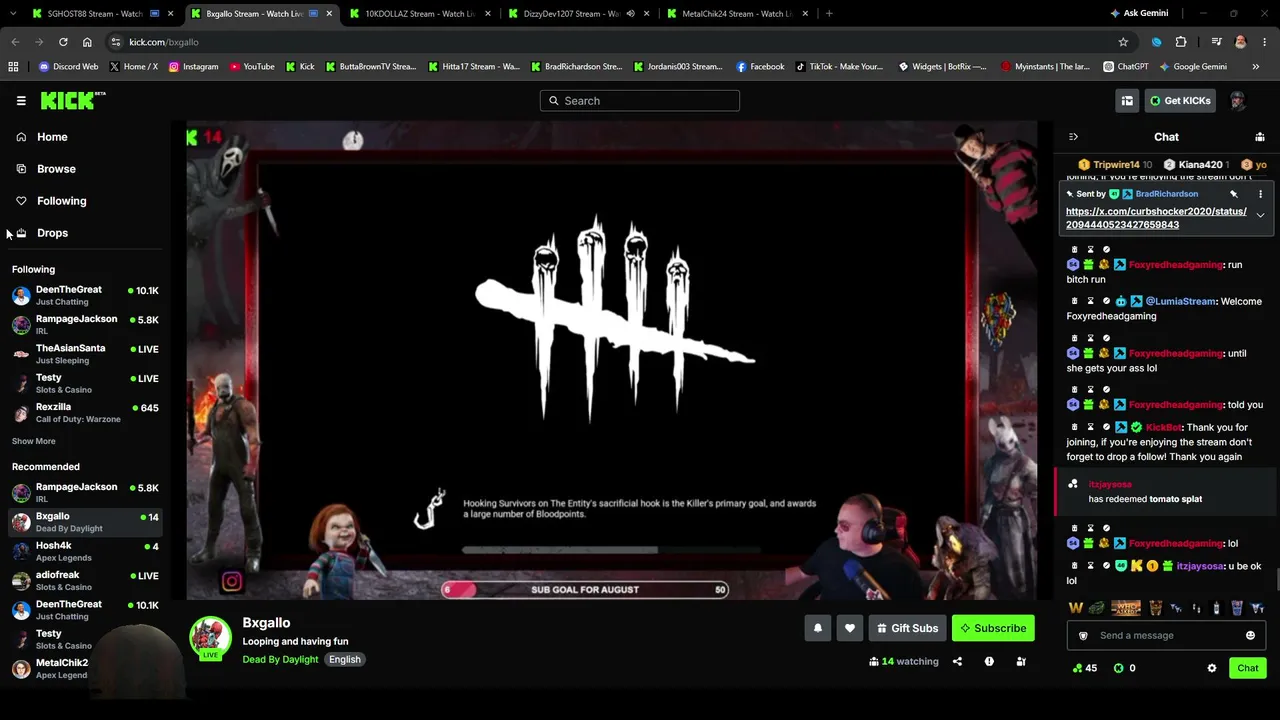Open the Dead By Daylight category link
Image resolution: width=1280 pixels, height=720 pixels.
click(280, 660)
